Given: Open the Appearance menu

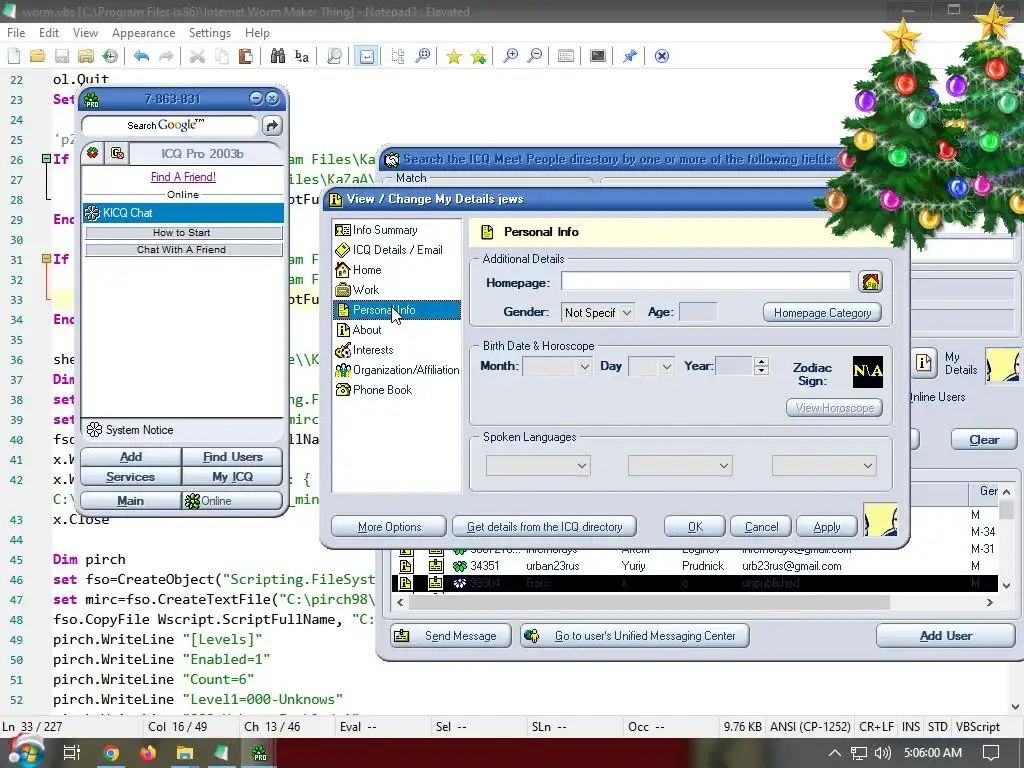Looking at the screenshot, I should coord(143,33).
